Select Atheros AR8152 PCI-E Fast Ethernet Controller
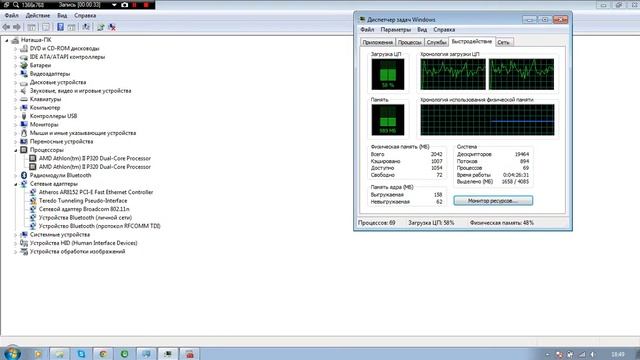The image size is (640, 360). point(96,192)
